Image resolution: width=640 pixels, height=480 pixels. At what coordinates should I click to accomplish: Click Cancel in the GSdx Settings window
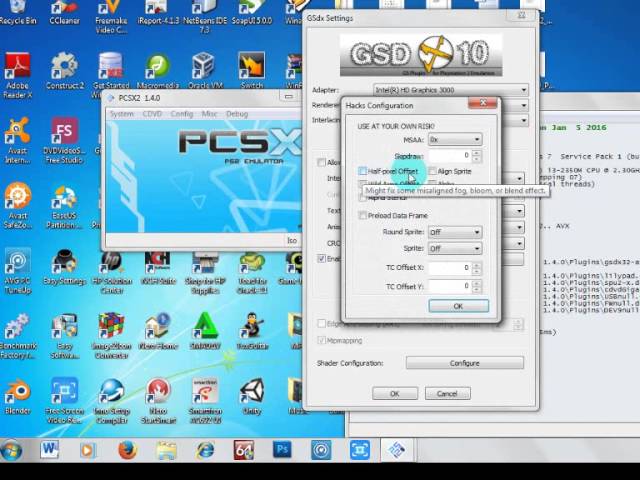point(447,393)
